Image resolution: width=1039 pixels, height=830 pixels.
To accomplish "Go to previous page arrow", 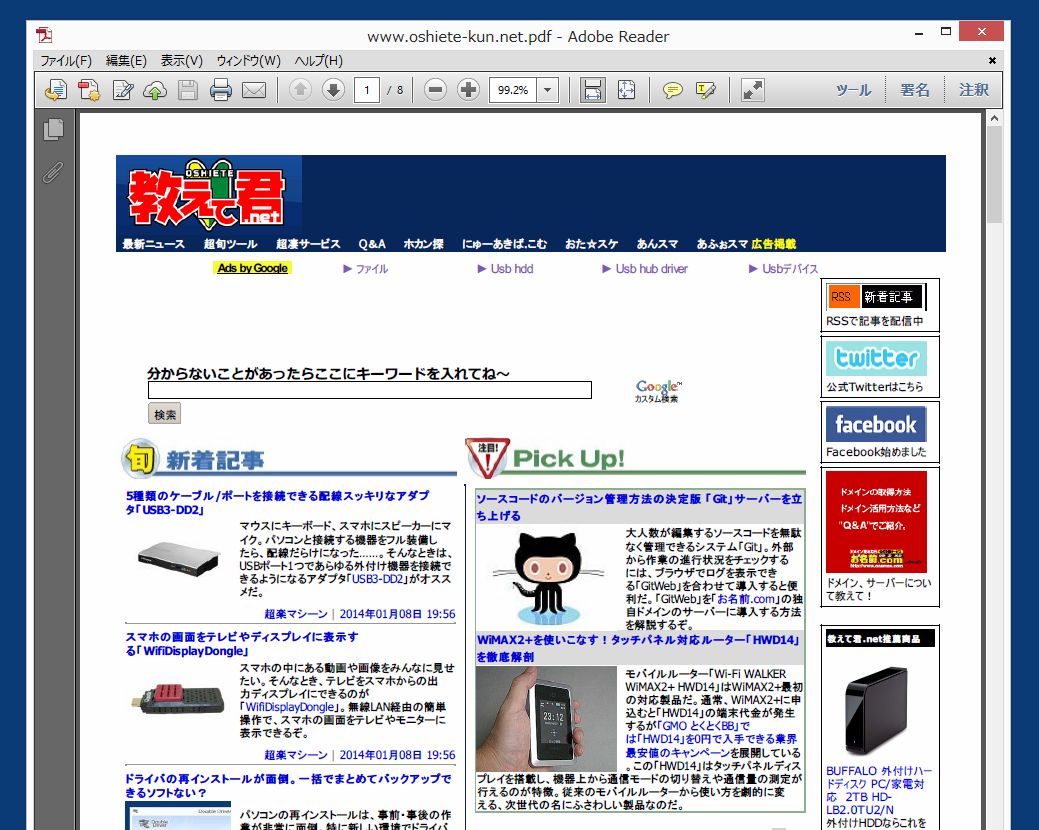I will click(x=300, y=89).
